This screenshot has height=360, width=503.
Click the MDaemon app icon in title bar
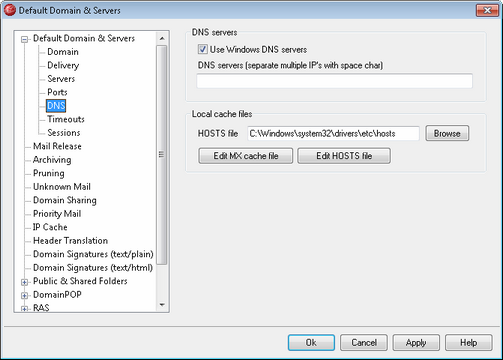[x=10, y=10]
